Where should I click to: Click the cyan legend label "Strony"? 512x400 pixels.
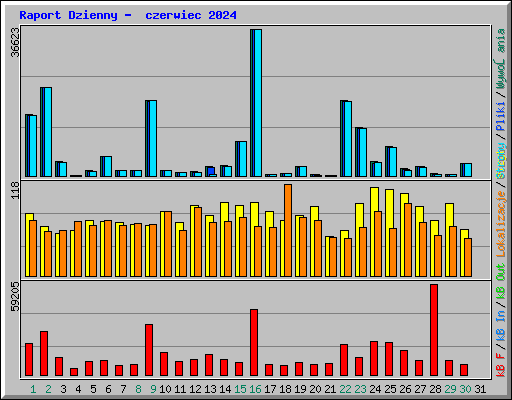coord(501,161)
